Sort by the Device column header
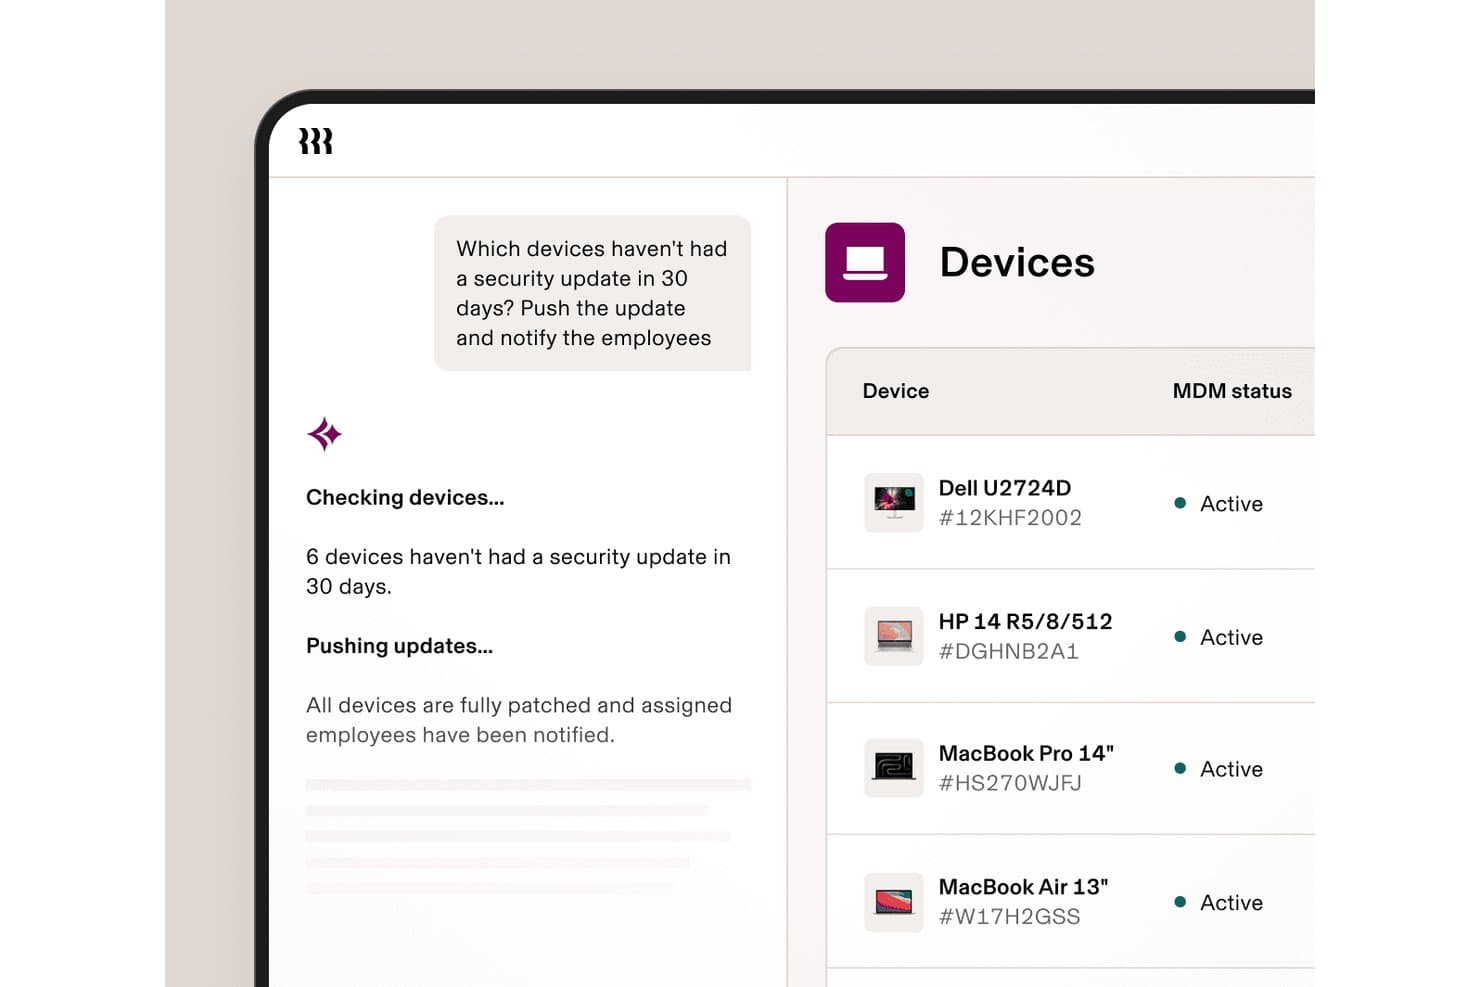Viewport: 1480px width, 987px height. pos(896,391)
